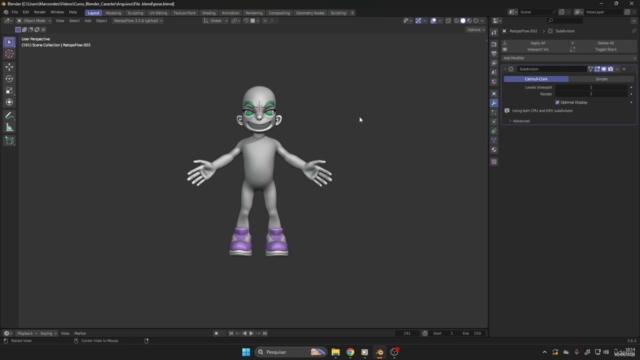The width and height of the screenshot is (640, 360).
Task: Open the Object Constraints properties tab
Action: pos(494,131)
